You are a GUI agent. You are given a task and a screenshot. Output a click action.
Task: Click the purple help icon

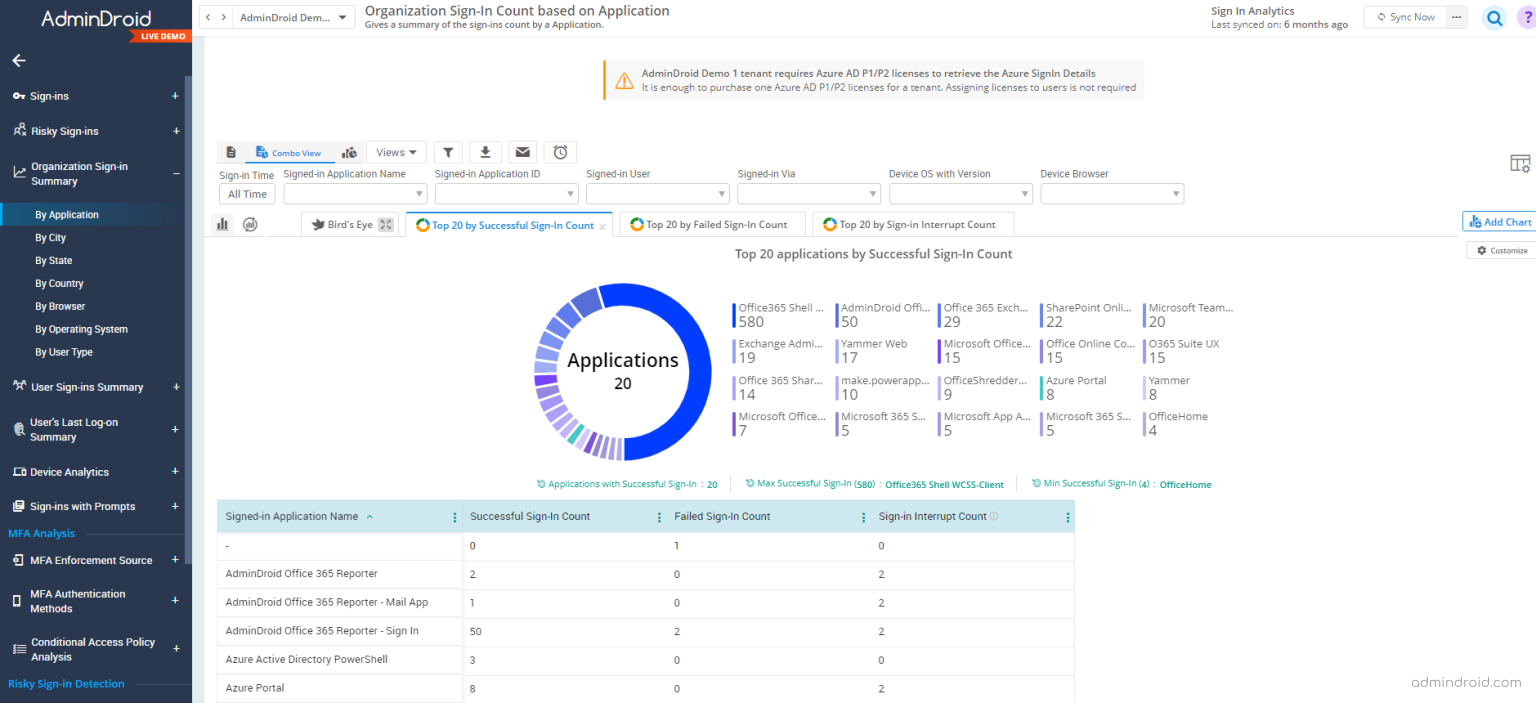coord(1522,17)
